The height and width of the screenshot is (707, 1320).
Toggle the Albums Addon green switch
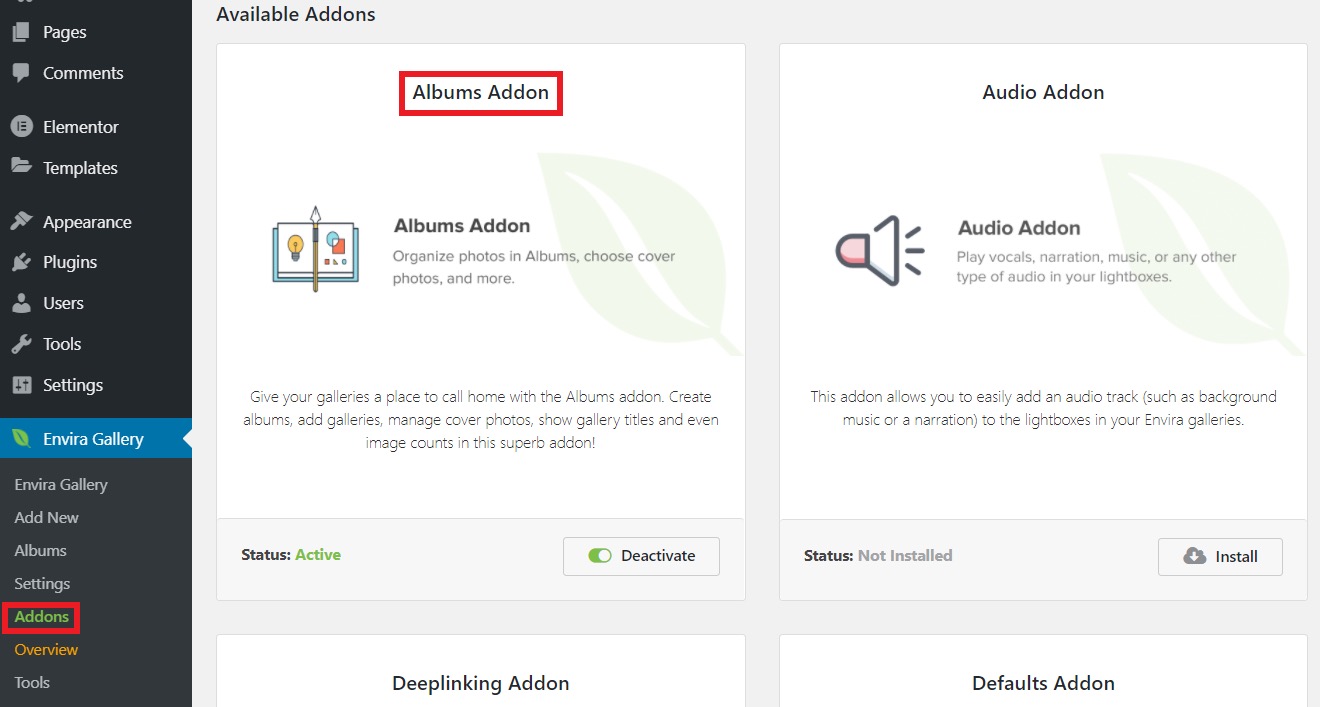(x=600, y=556)
